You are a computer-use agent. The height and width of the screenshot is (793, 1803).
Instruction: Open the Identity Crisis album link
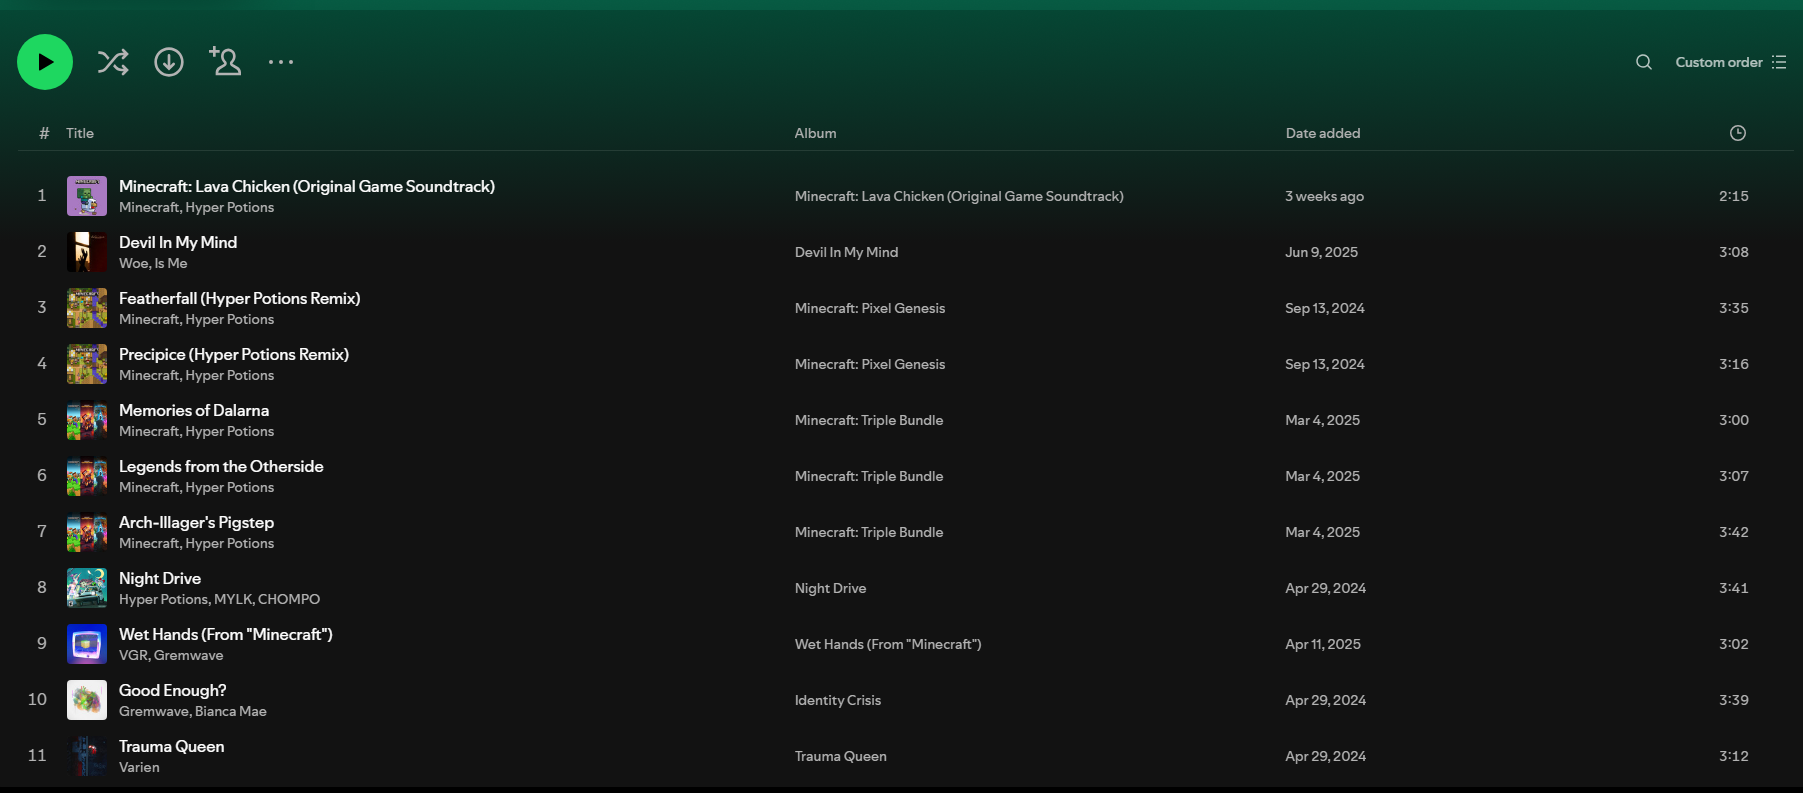(838, 700)
